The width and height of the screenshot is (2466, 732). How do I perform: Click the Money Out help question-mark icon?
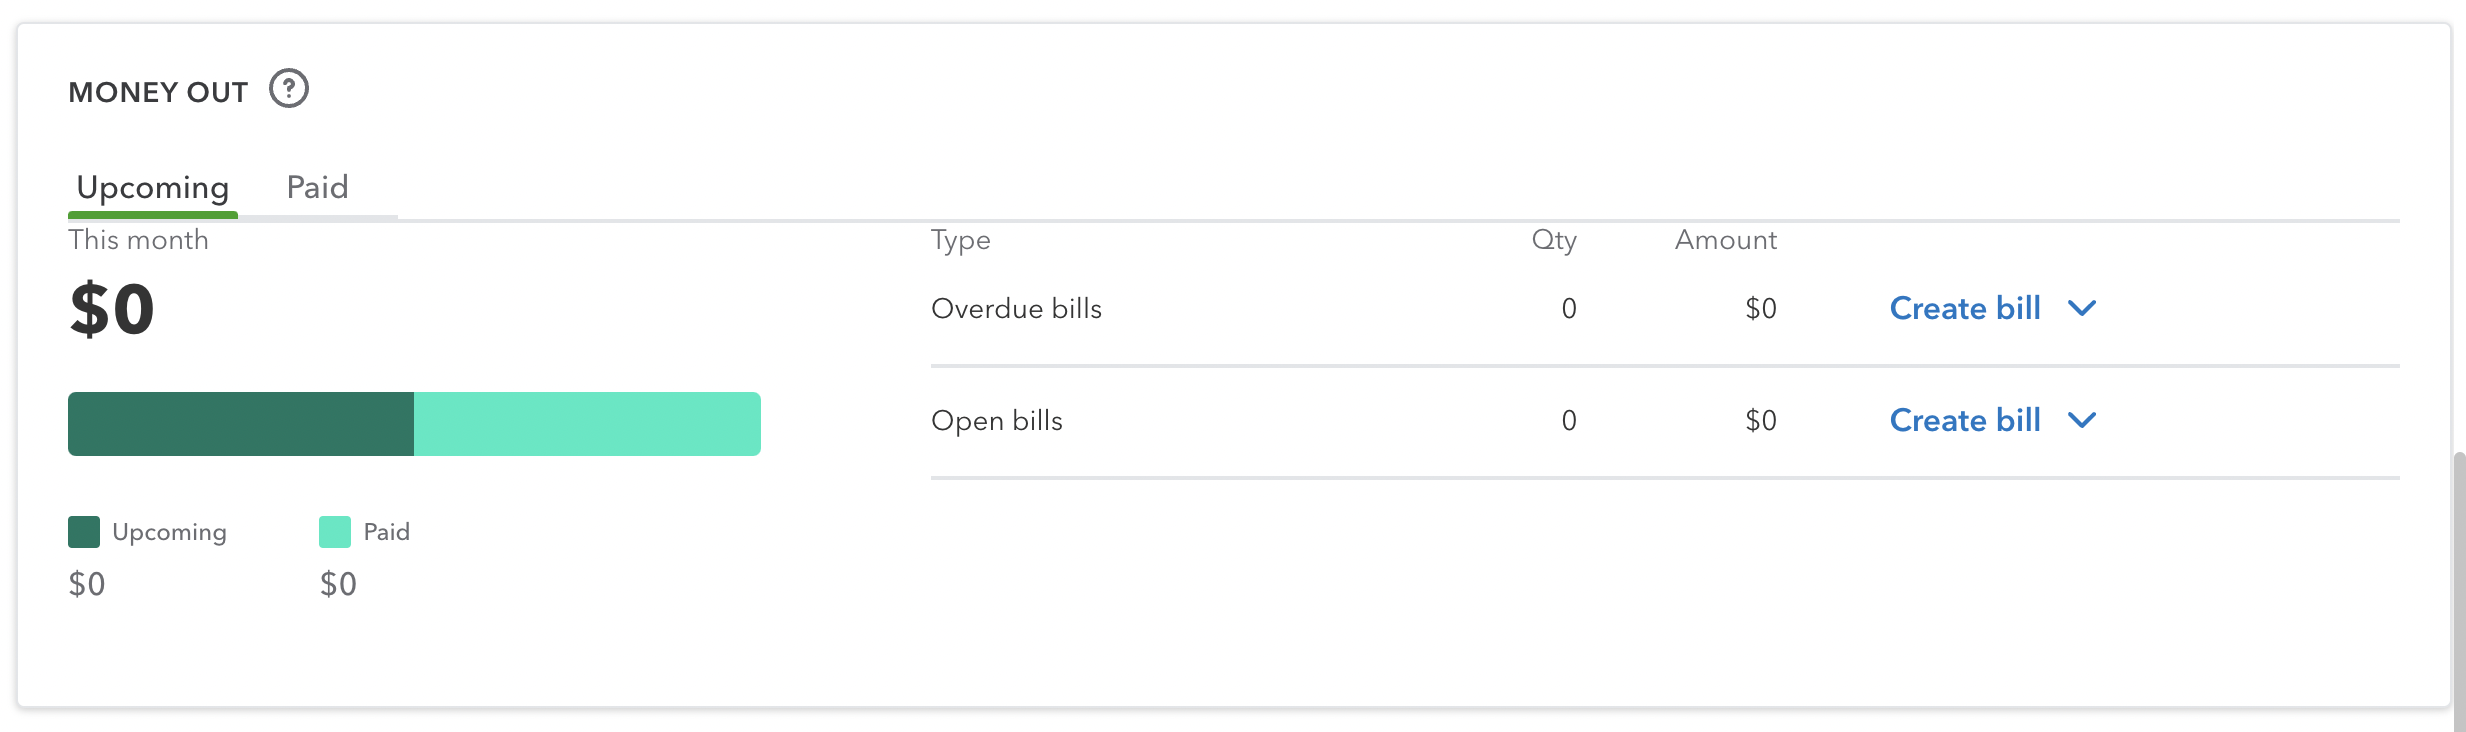[289, 89]
